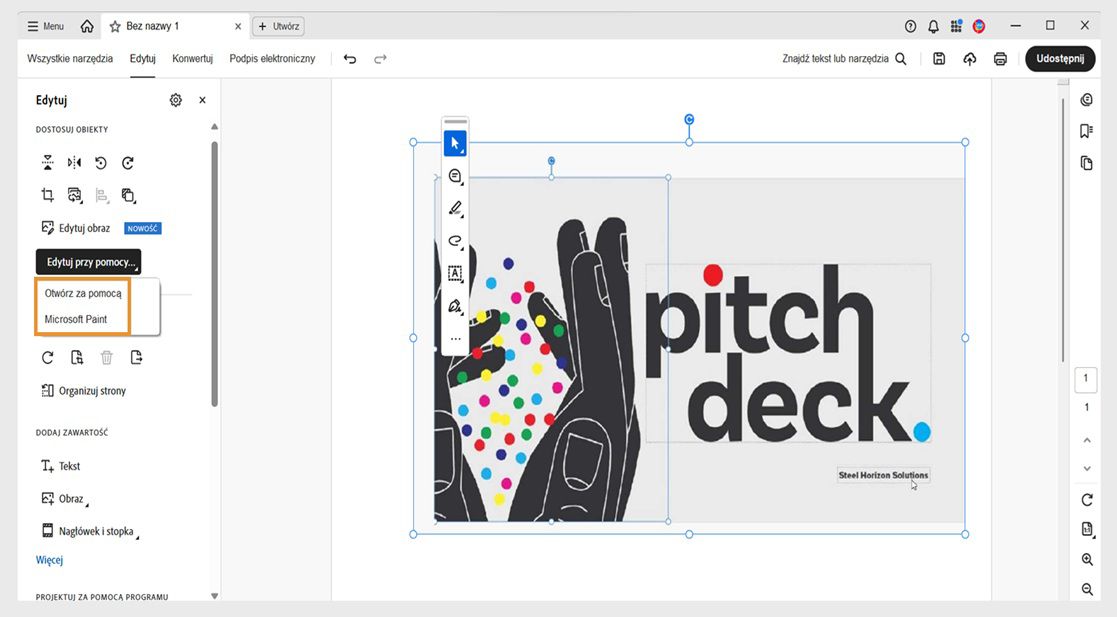Rotate object clockwise
This screenshot has height=617, width=1117.
128,163
